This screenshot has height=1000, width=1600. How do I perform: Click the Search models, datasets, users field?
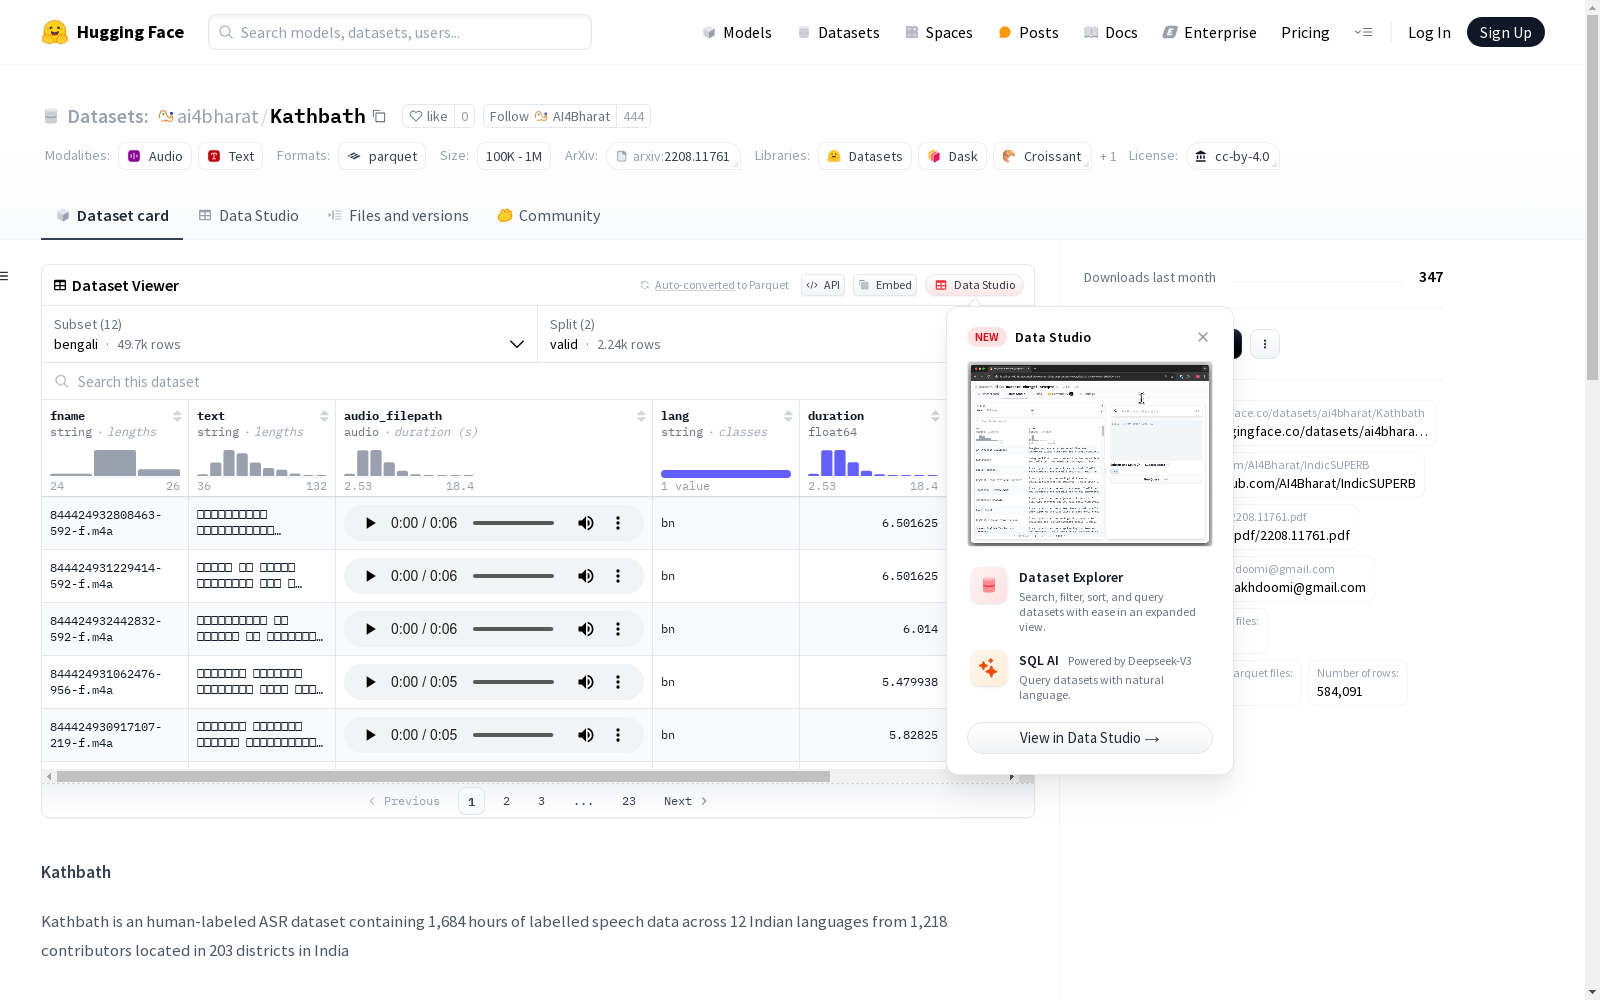click(x=400, y=32)
